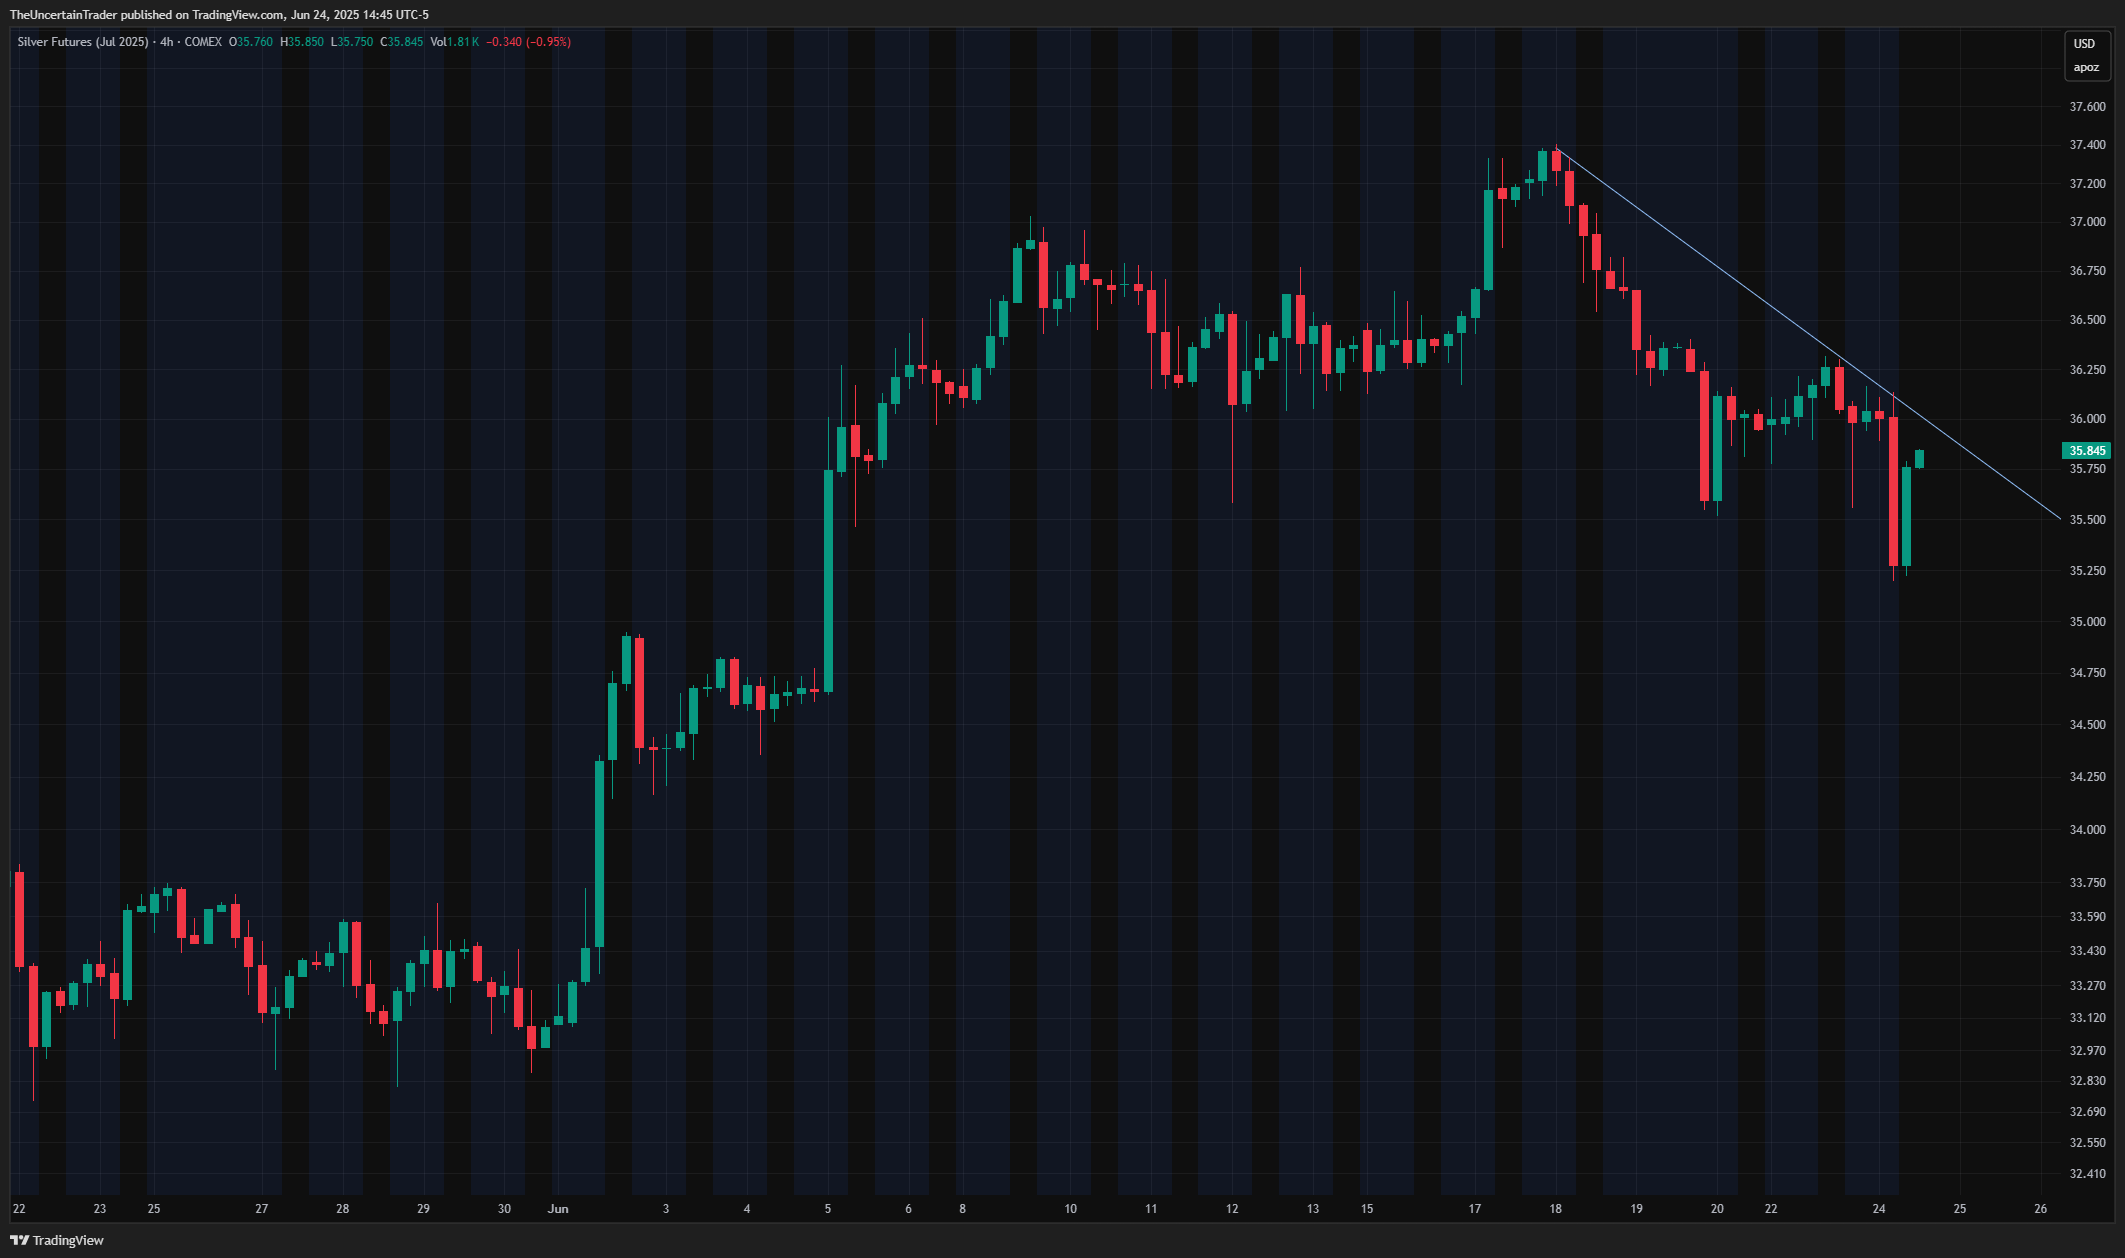The height and width of the screenshot is (1258, 2125).
Task: Select the blue descending trend line
Action: coord(1810,335)
